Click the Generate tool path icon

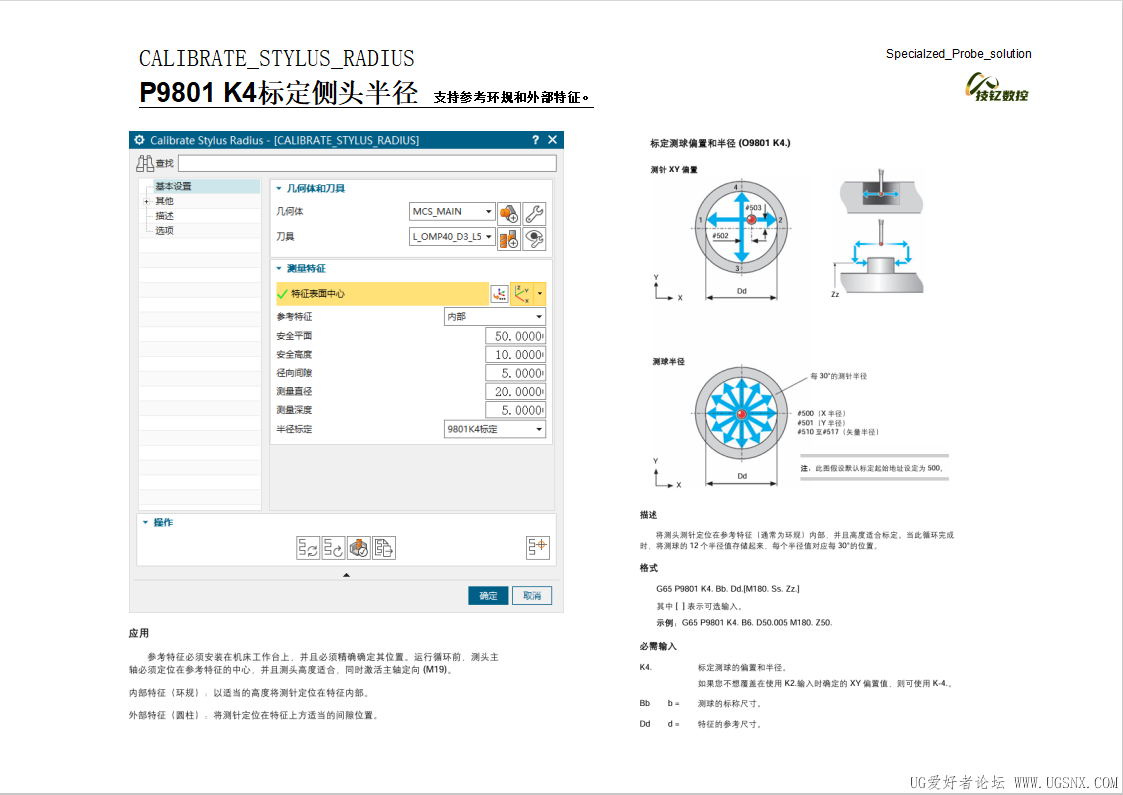click(x=308, y=548)
